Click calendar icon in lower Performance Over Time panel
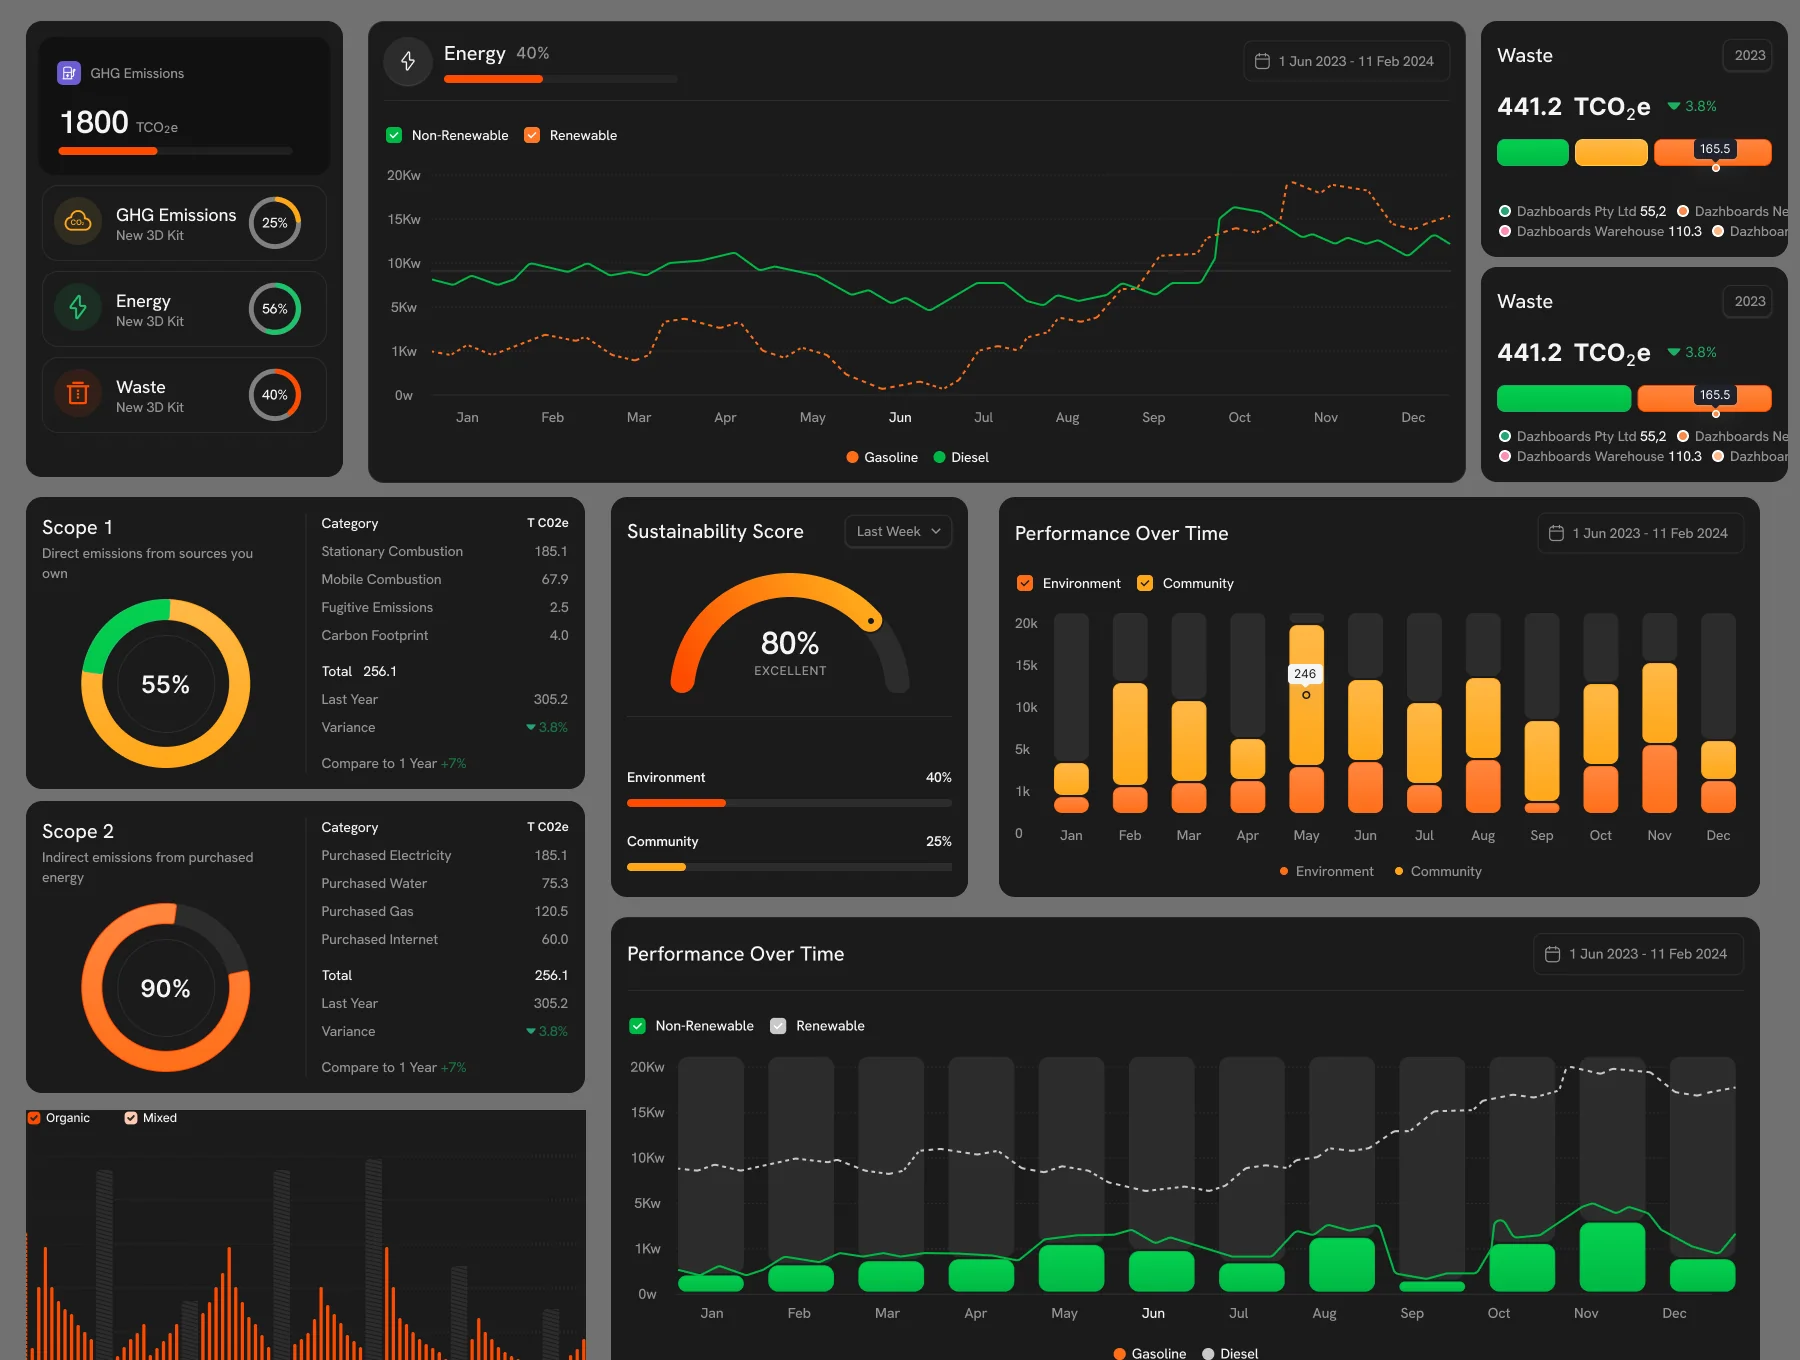Viewport: 1800px width, 1360px height. [1552, 954]
